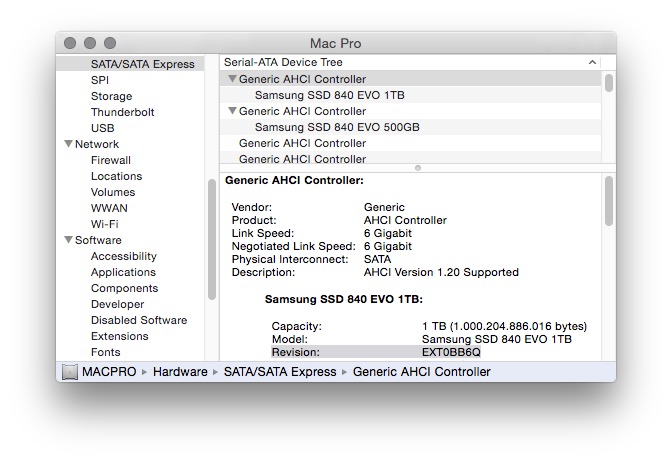Open Locations under Network

(x=116, y=176)
